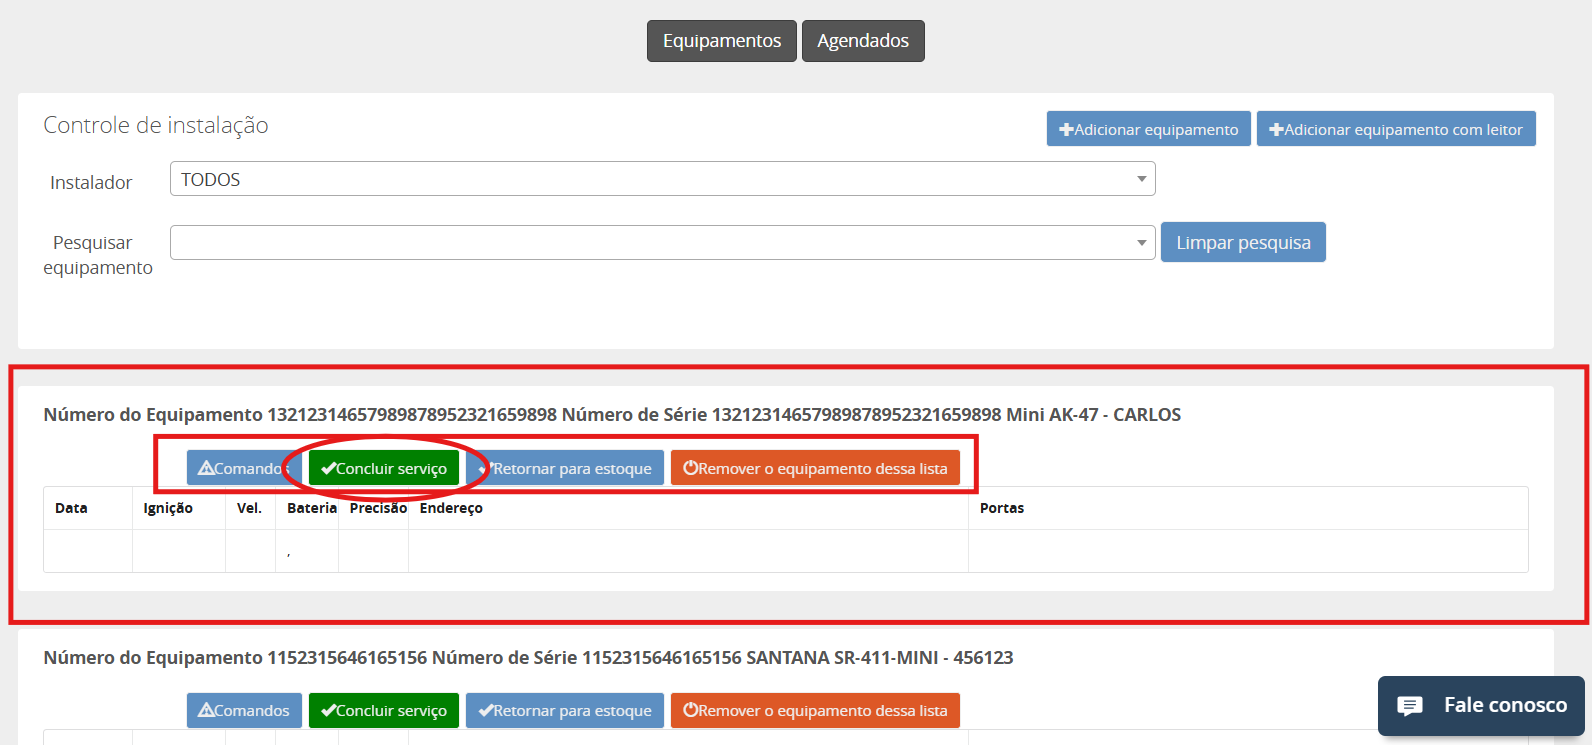Switch to the Agendados tab
1592x745 pixels.
tap(862, 41)
